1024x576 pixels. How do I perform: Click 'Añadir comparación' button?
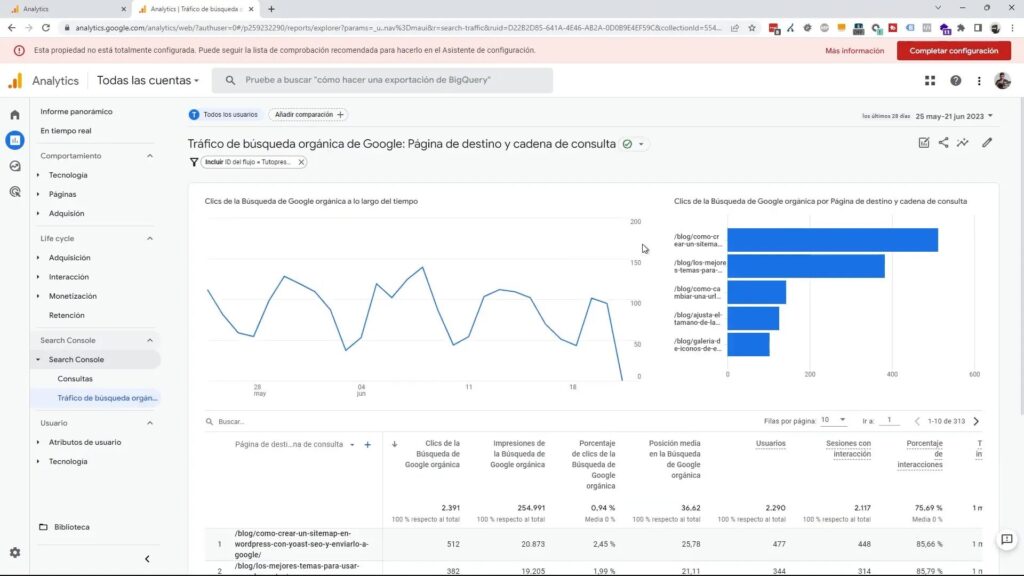click(x=308, y=114)
